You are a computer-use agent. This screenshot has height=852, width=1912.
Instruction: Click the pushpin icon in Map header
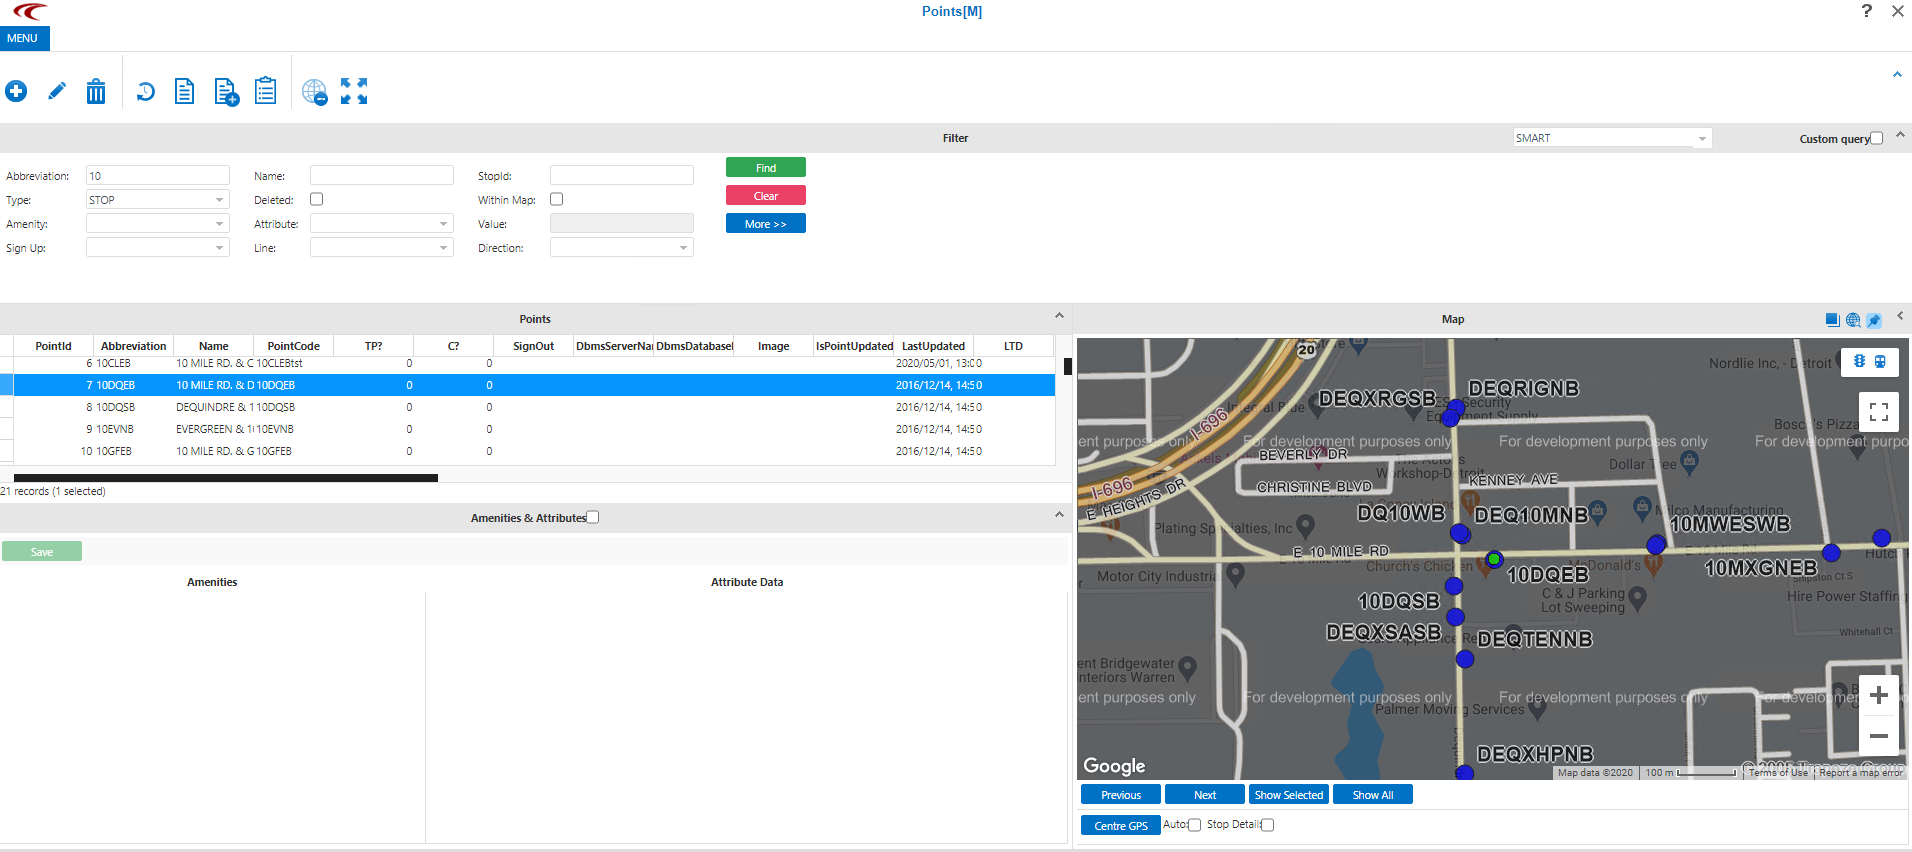pos(1874,320)
